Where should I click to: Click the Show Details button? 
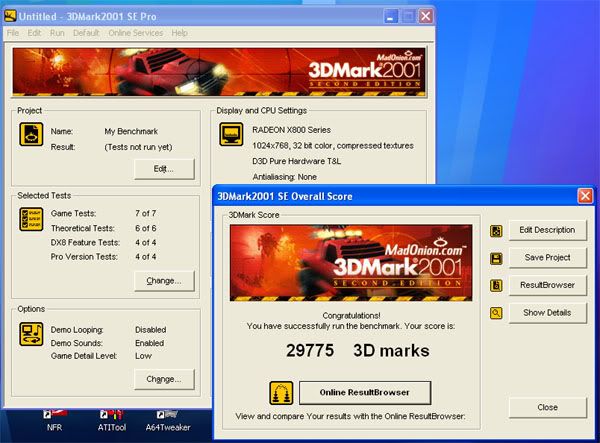[x=548, y=313]
